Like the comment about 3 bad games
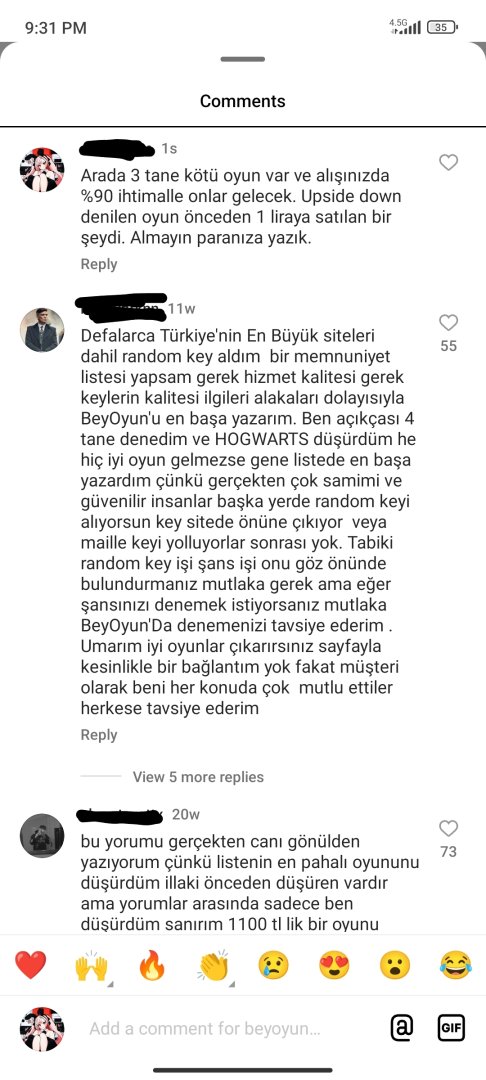This screenshot has height=1080, width=486. point(448,163)
